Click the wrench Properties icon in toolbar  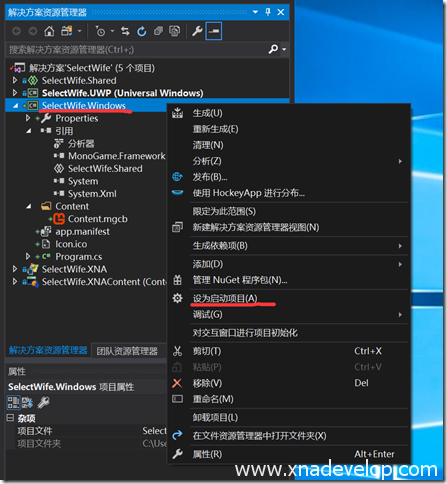tap(197, 31)
